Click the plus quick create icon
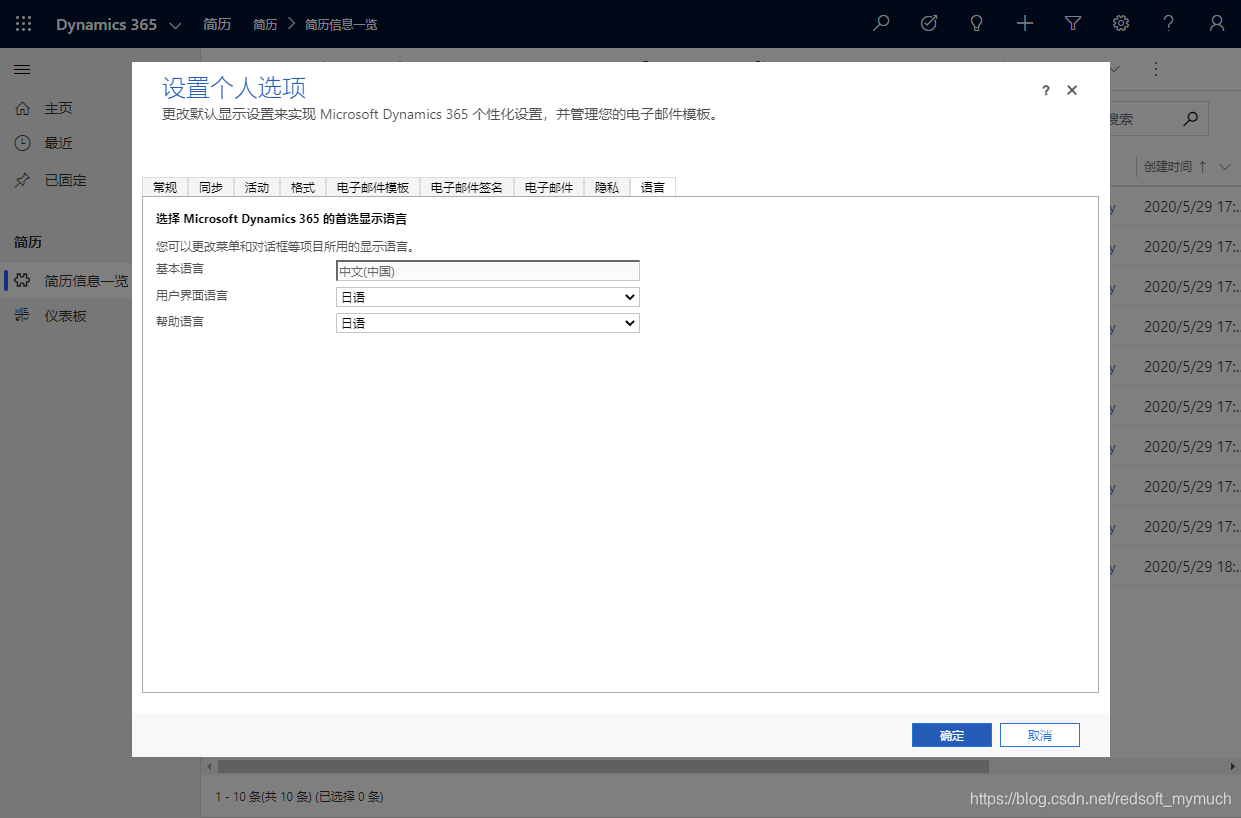 pos(1025,24)
